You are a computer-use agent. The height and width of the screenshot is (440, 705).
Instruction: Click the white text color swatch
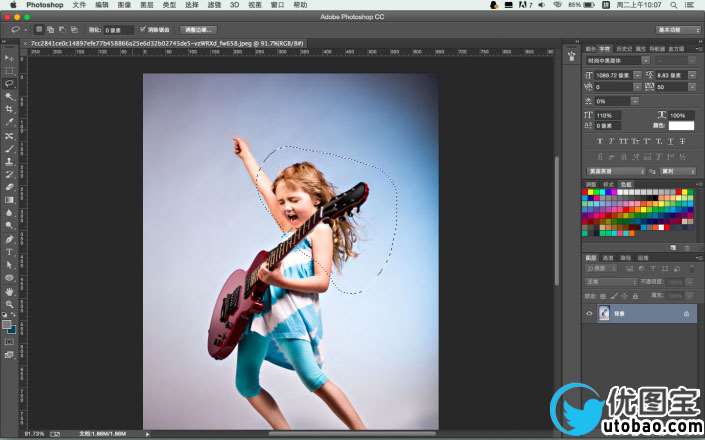coord(681,126)
